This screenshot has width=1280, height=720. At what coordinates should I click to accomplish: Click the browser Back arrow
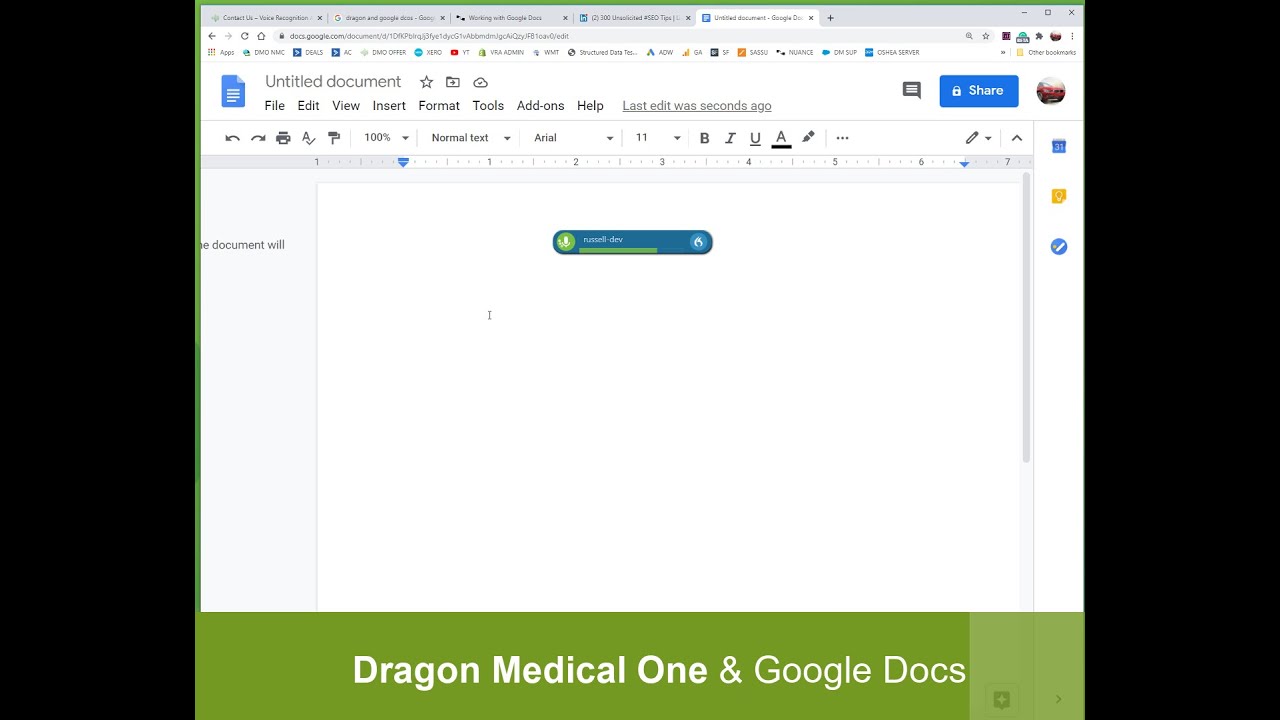pos(212,36)
